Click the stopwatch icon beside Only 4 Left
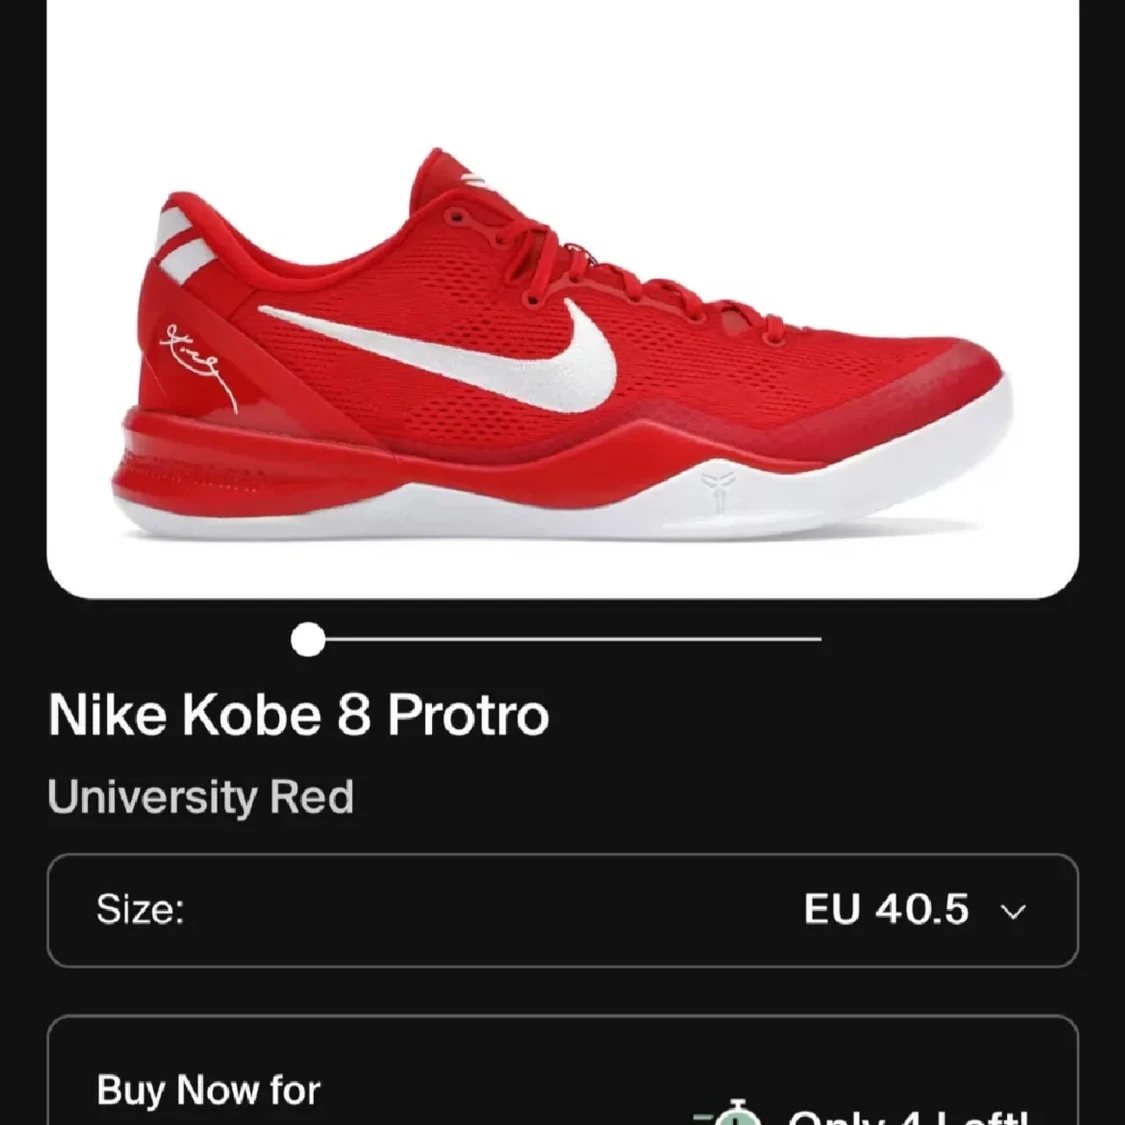The width and height of the screenshot is (1125, 1125). pyautogui.click(x=729, y=1114)
